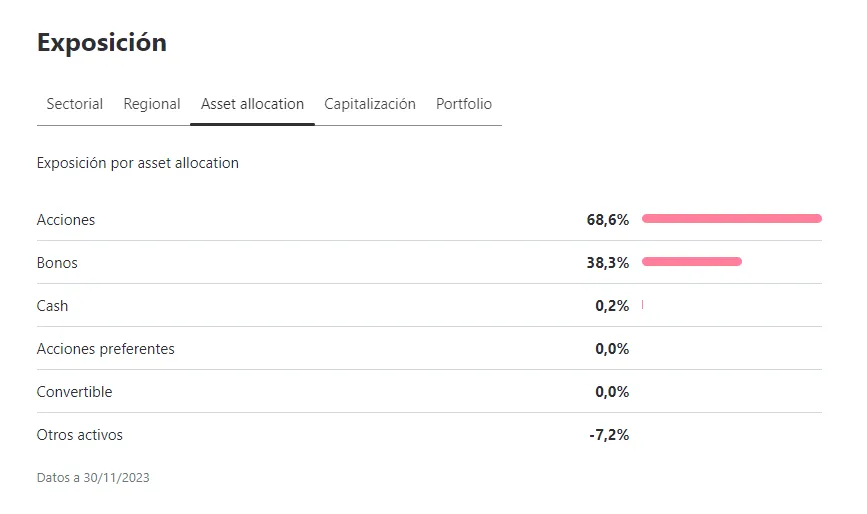Click the -7,2% Otros activos value
Screen dimensions: 867x514
tap(609, 435)
